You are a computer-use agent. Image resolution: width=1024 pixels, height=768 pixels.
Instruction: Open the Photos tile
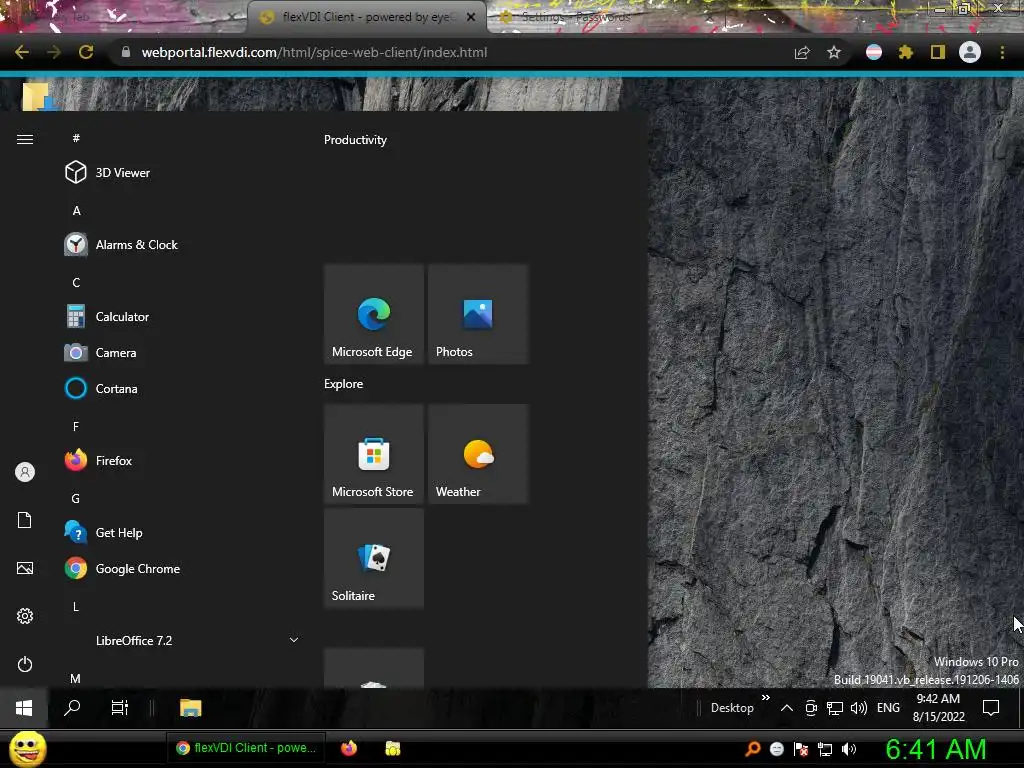pos(478,314)
